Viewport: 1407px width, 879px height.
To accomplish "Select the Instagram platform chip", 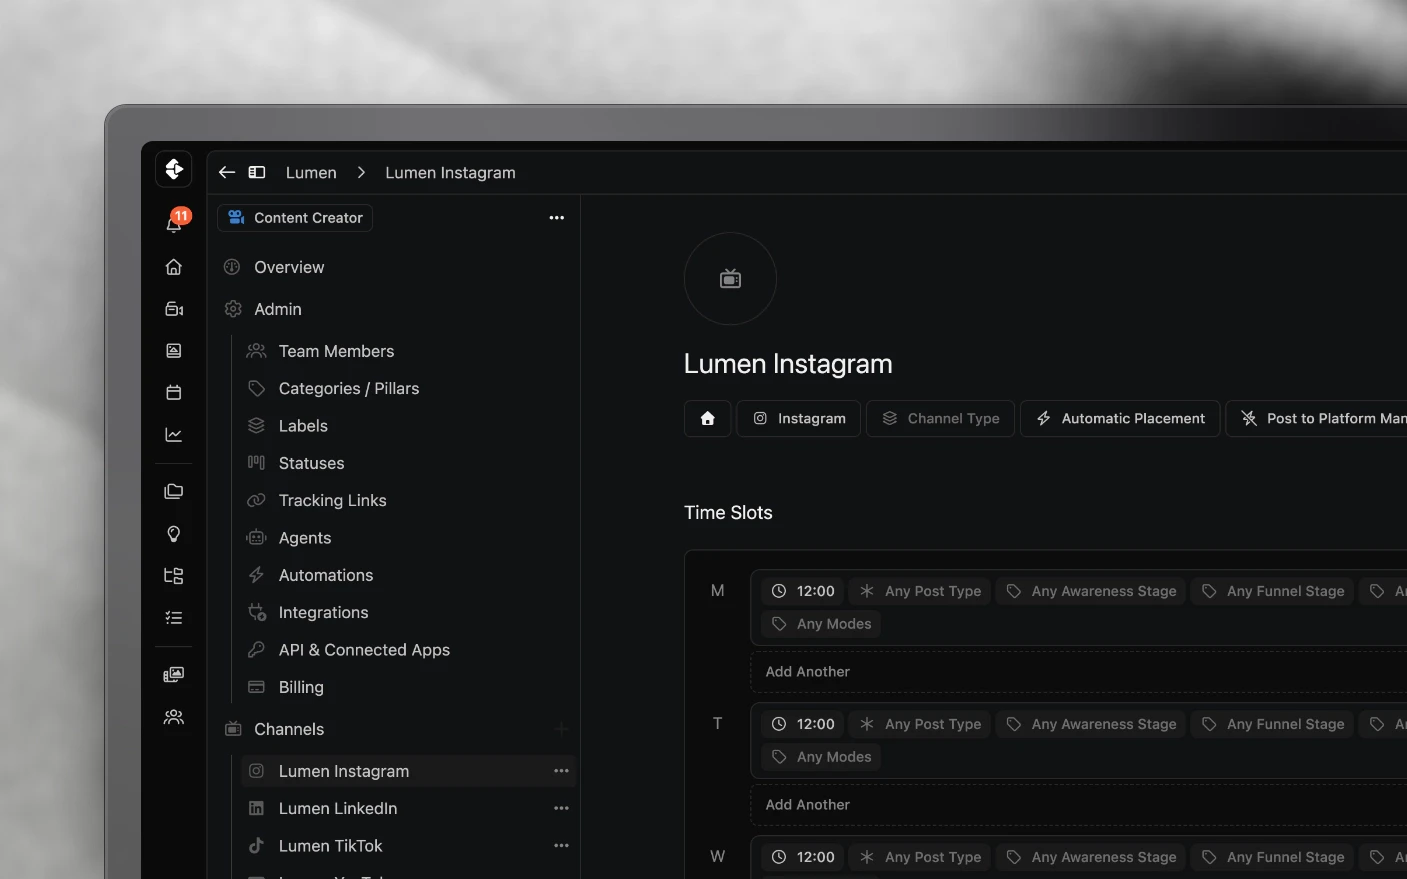I will 799,419.
